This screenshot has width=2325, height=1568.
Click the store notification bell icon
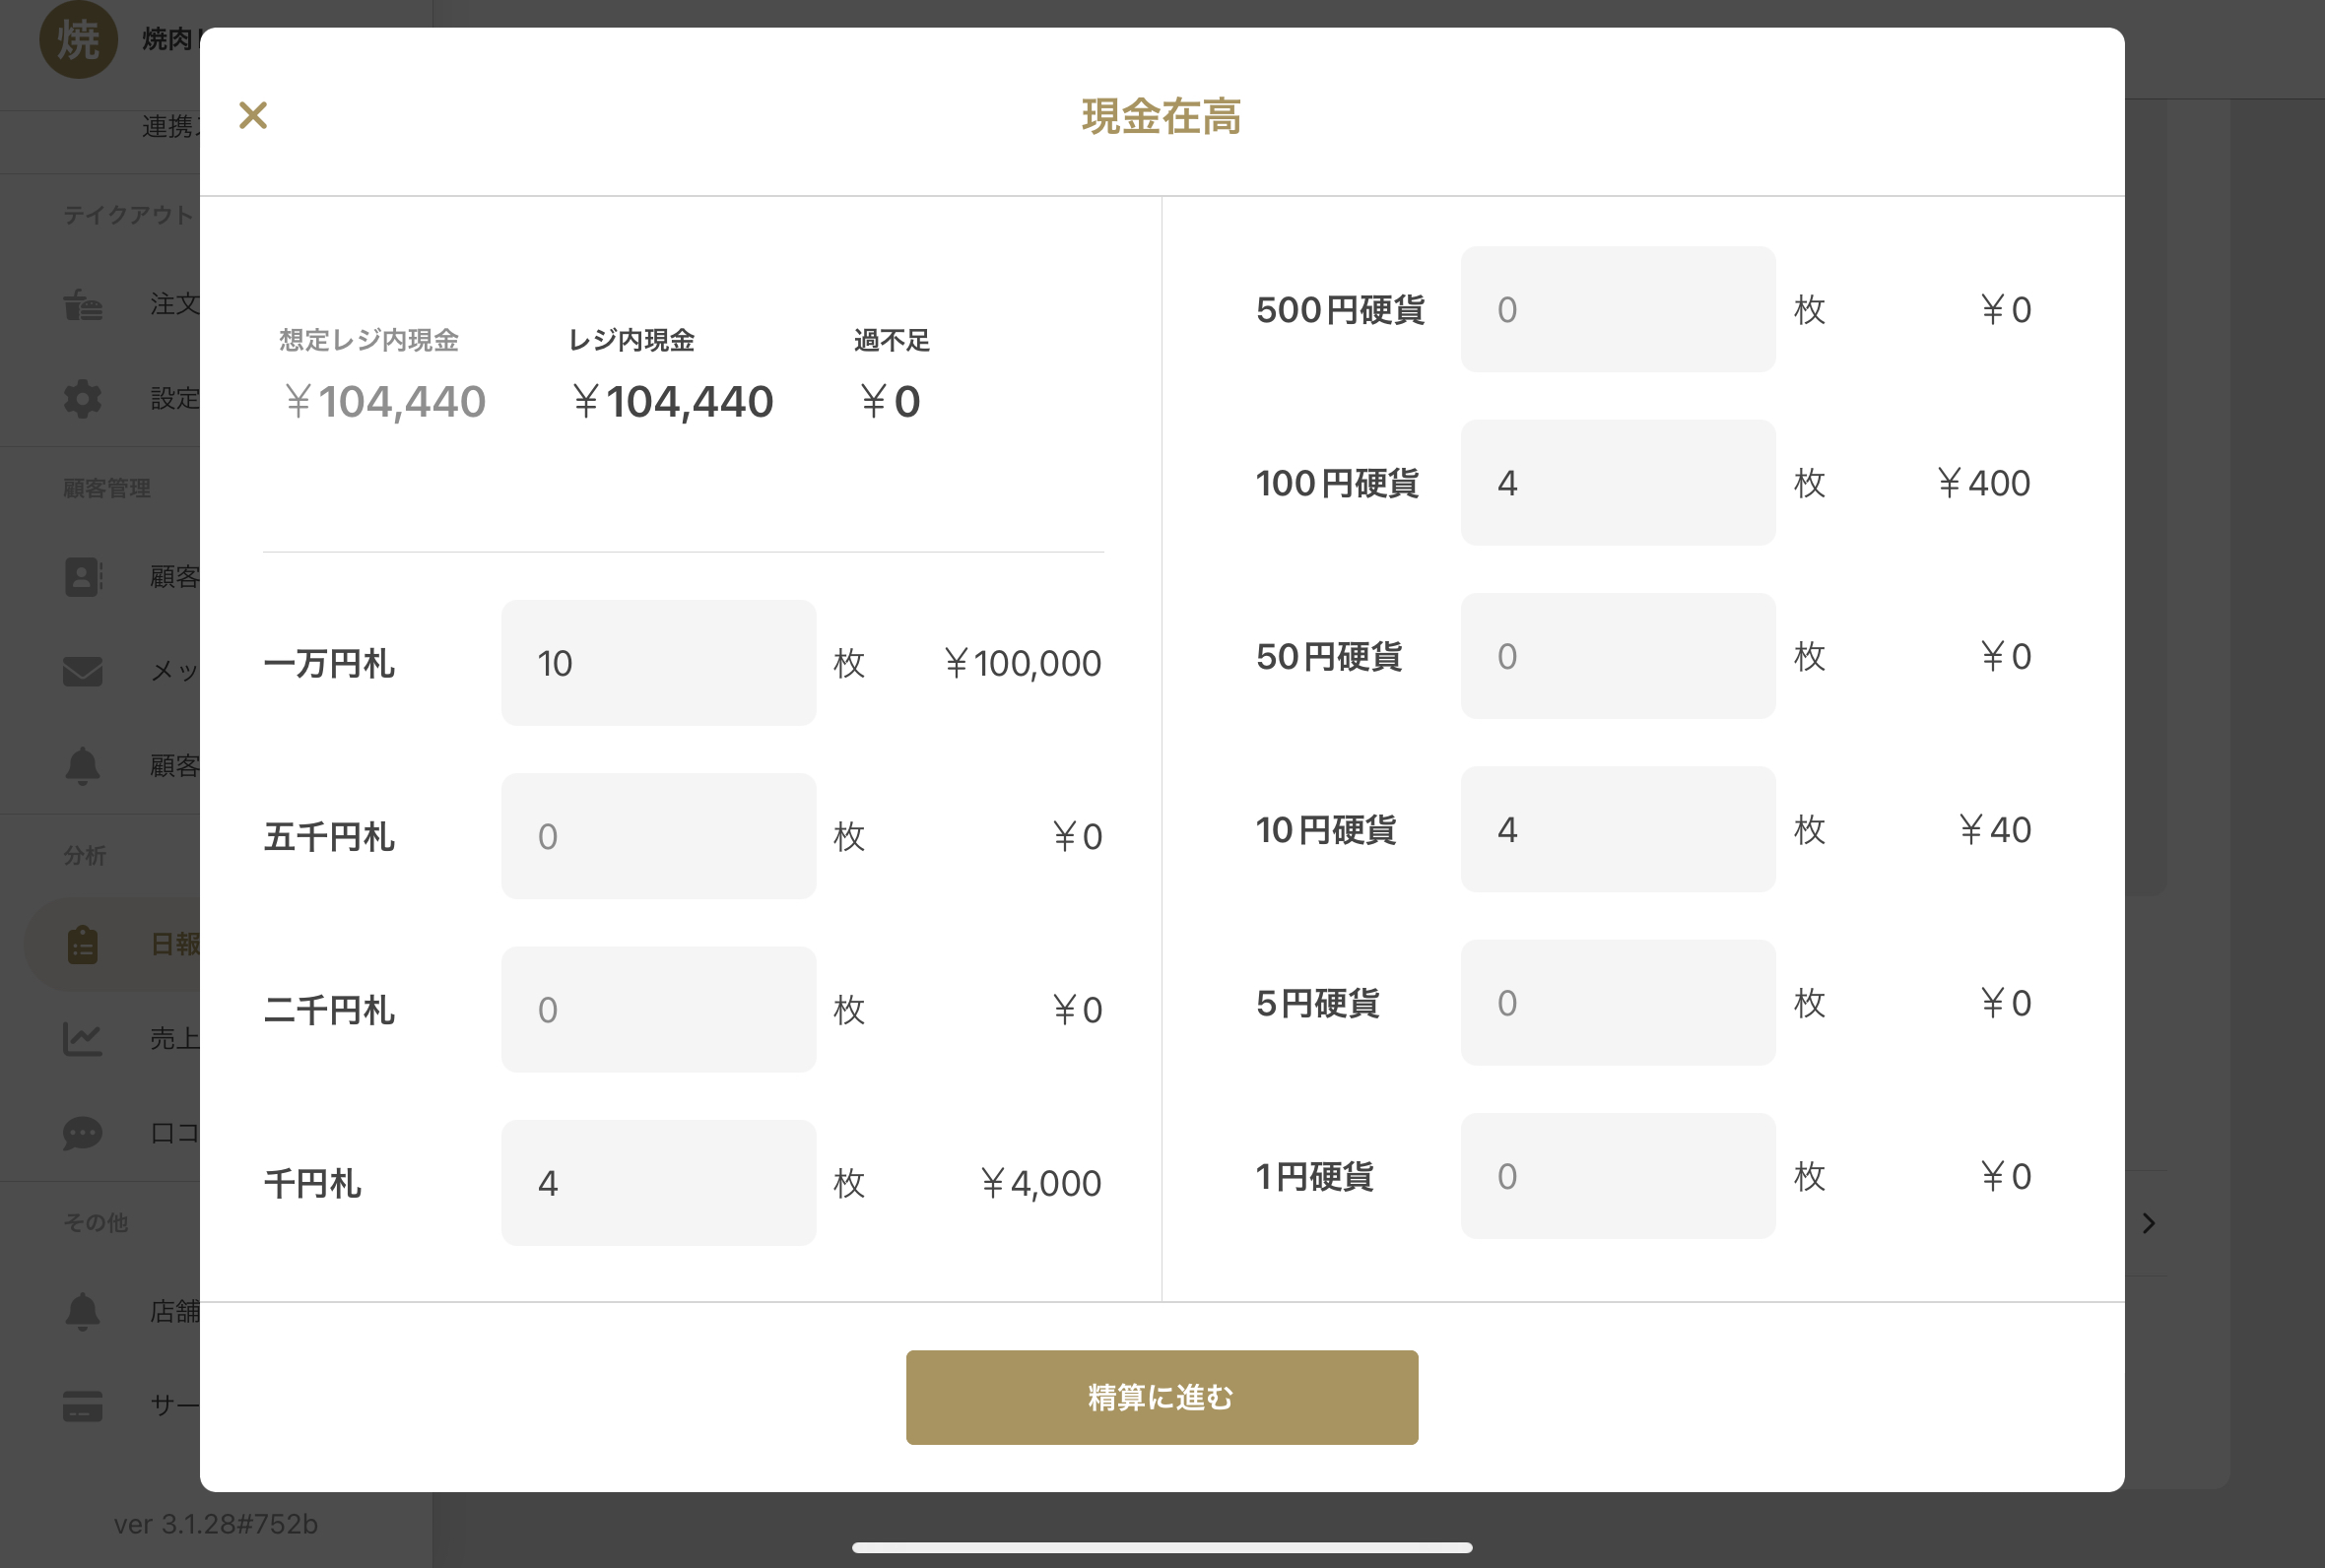tap(83, 1311)
